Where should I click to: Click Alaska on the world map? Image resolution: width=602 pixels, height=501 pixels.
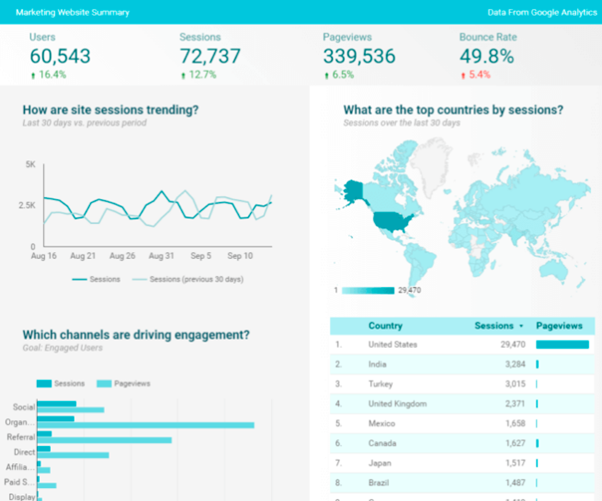tap(353, 188)
